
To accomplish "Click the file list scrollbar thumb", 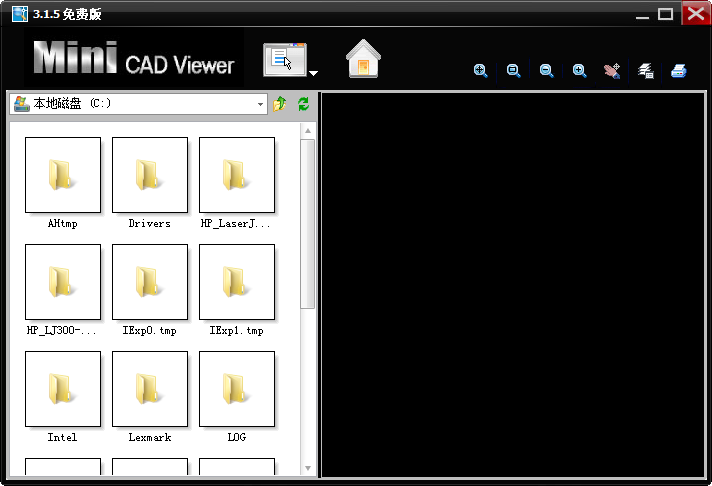I will (308, 224).
